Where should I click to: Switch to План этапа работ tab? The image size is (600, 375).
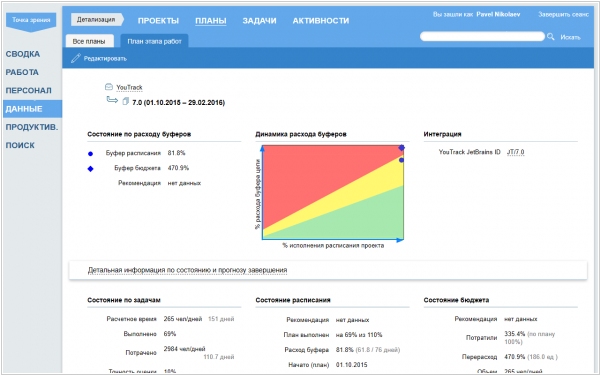coord(154,41)
